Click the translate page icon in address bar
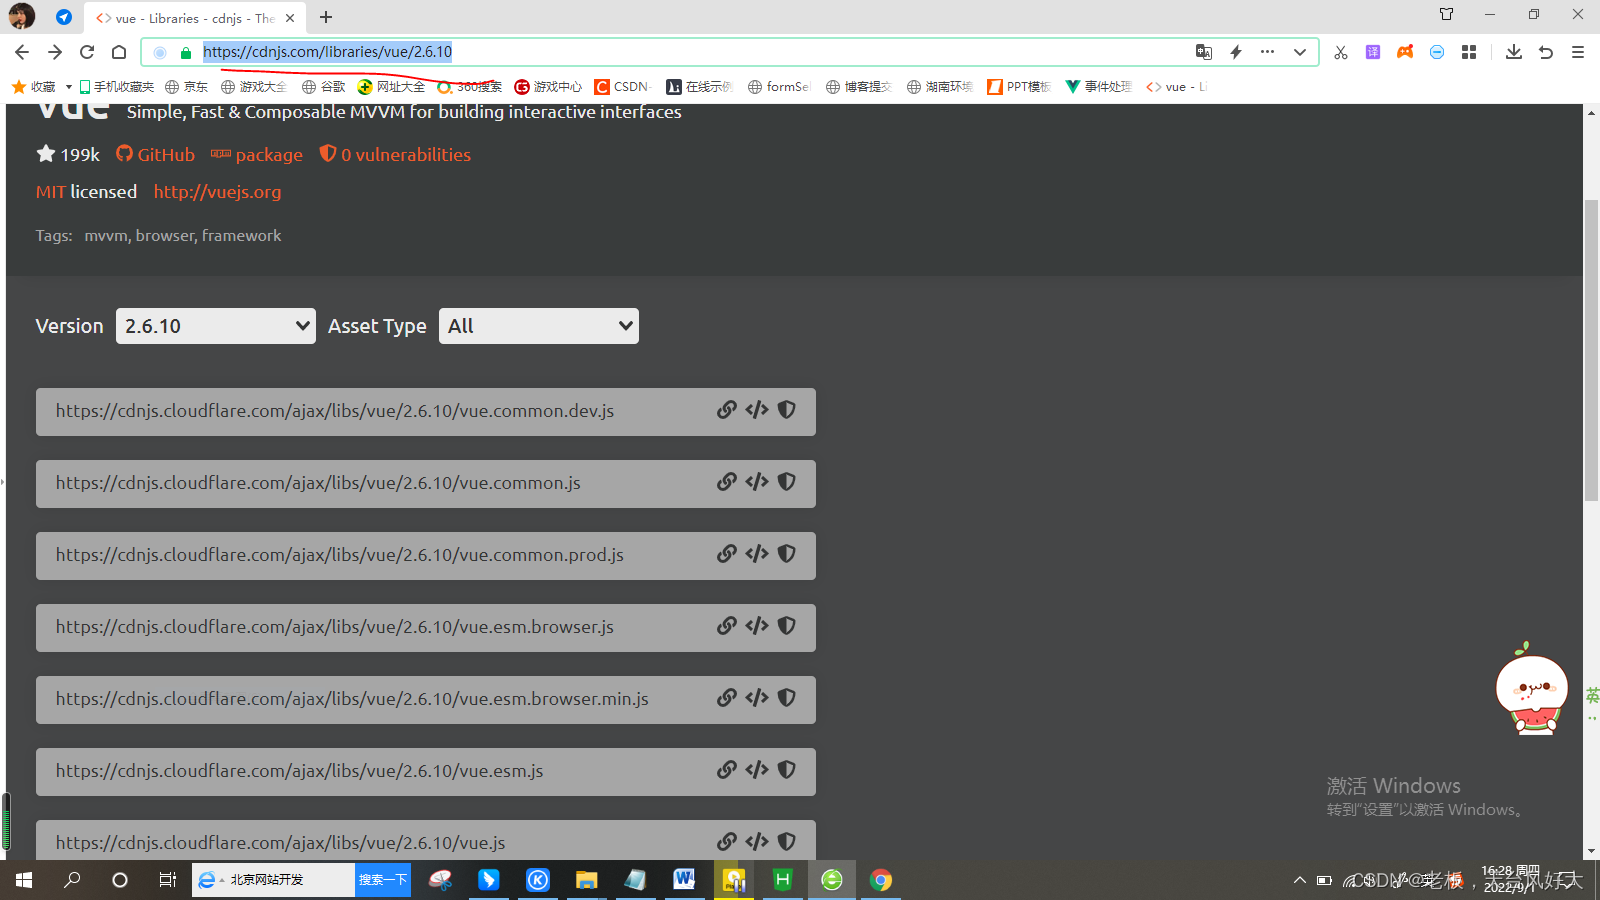Image resolution: width=1600 pixels, height=900 pixels. coord(1204,52)
